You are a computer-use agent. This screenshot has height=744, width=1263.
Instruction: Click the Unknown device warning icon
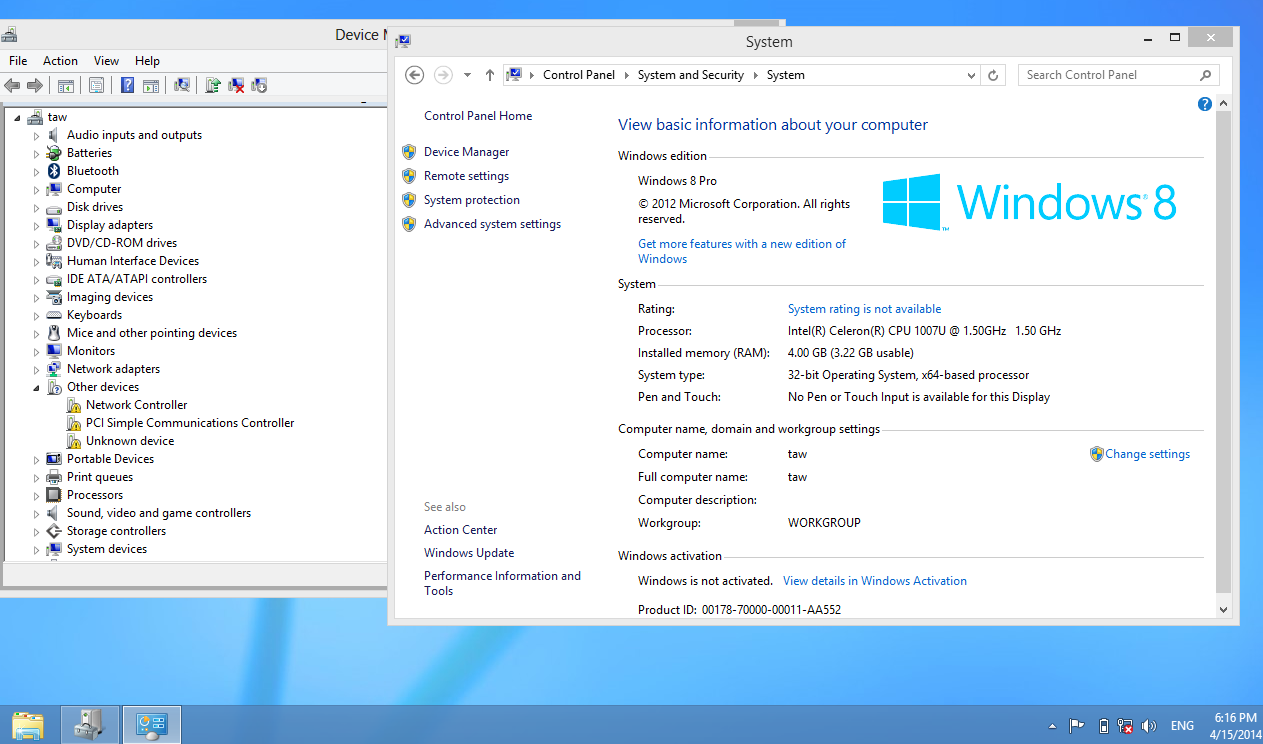click(74, 441)
